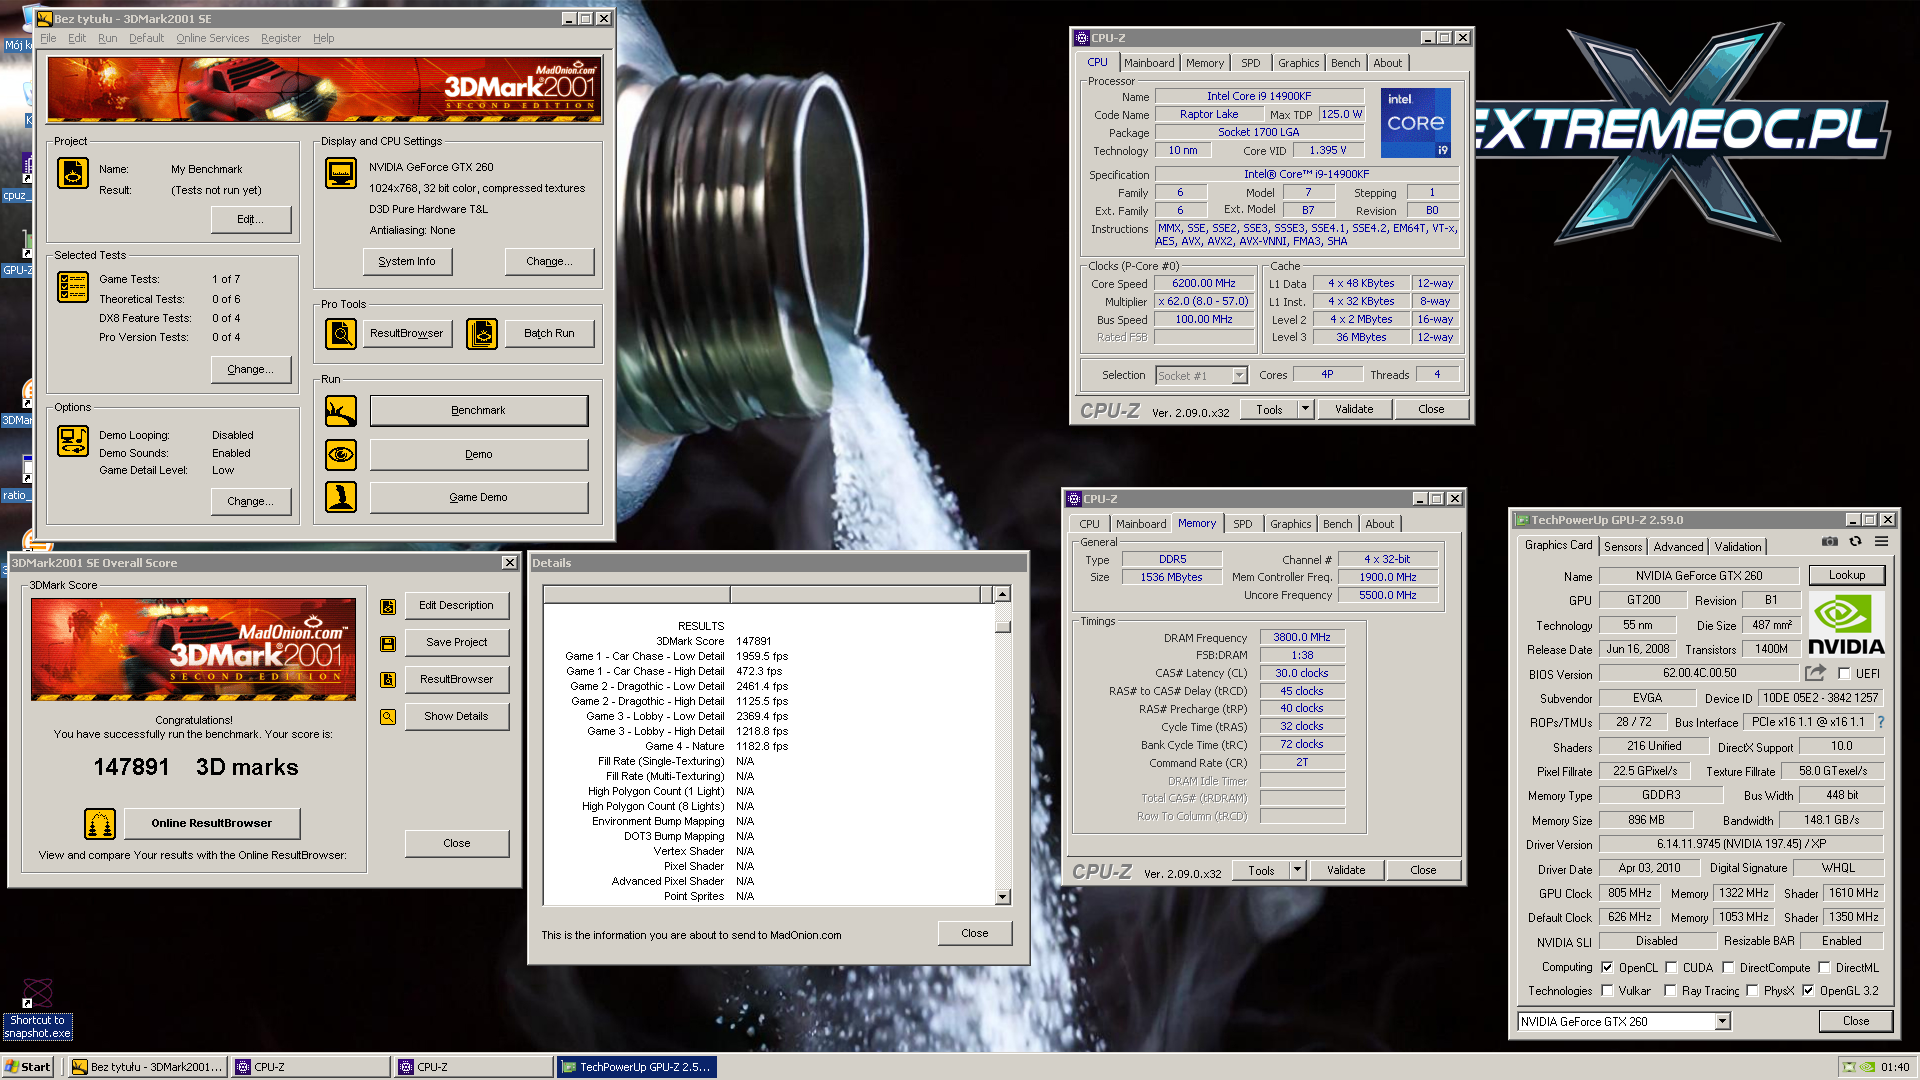Image resolution: width=1920 pixels, height=1080 pixels.
Task: Toggle the Ray Tracing checkbox
Action: coord(1670,991)
